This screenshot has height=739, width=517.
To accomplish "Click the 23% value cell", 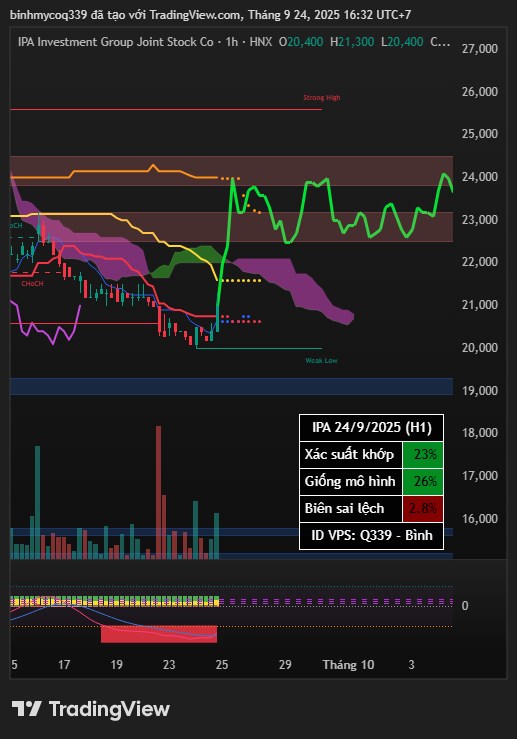I will (423, 454).
